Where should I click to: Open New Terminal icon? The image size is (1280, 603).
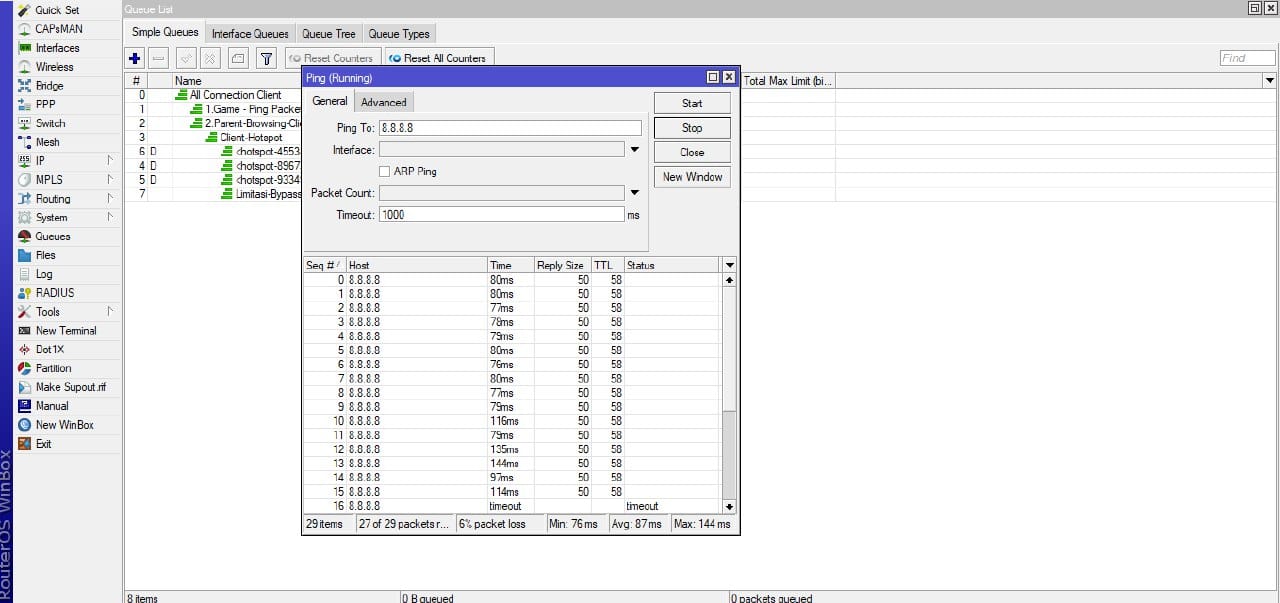25,331
